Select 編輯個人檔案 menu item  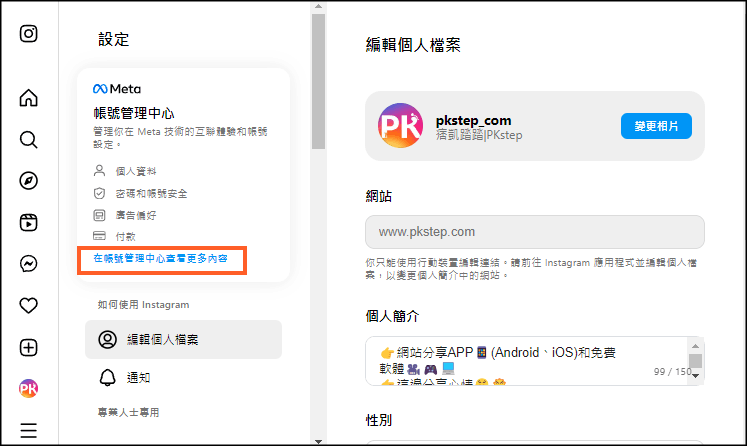click(183, 339)
